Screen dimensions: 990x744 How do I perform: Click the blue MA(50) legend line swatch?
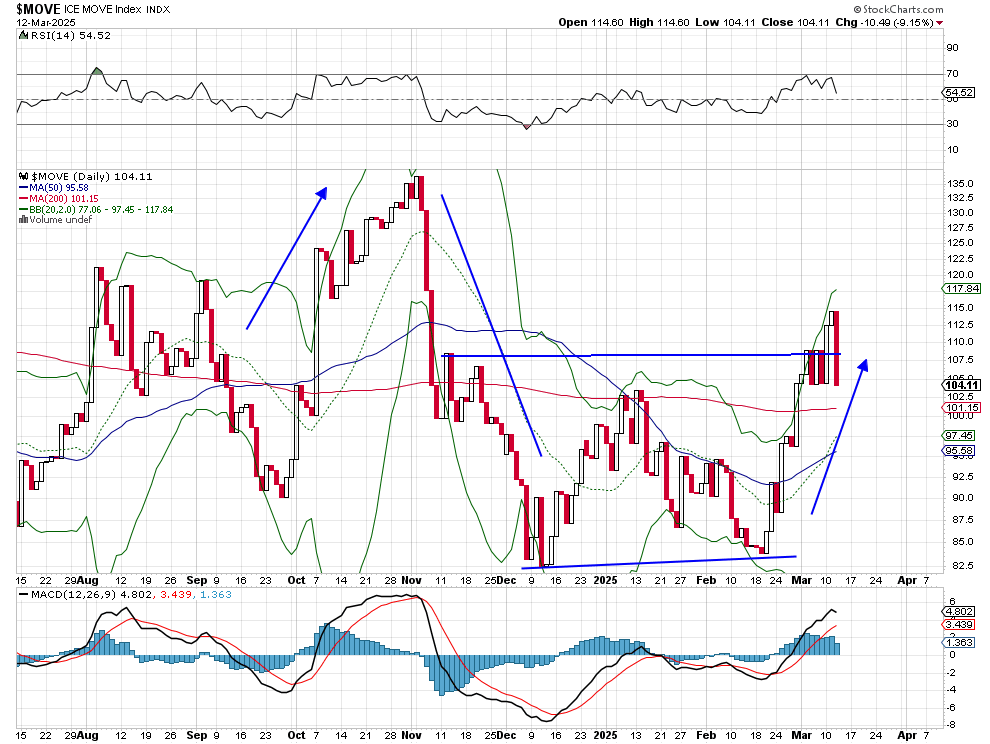click(x=23, y=187)
